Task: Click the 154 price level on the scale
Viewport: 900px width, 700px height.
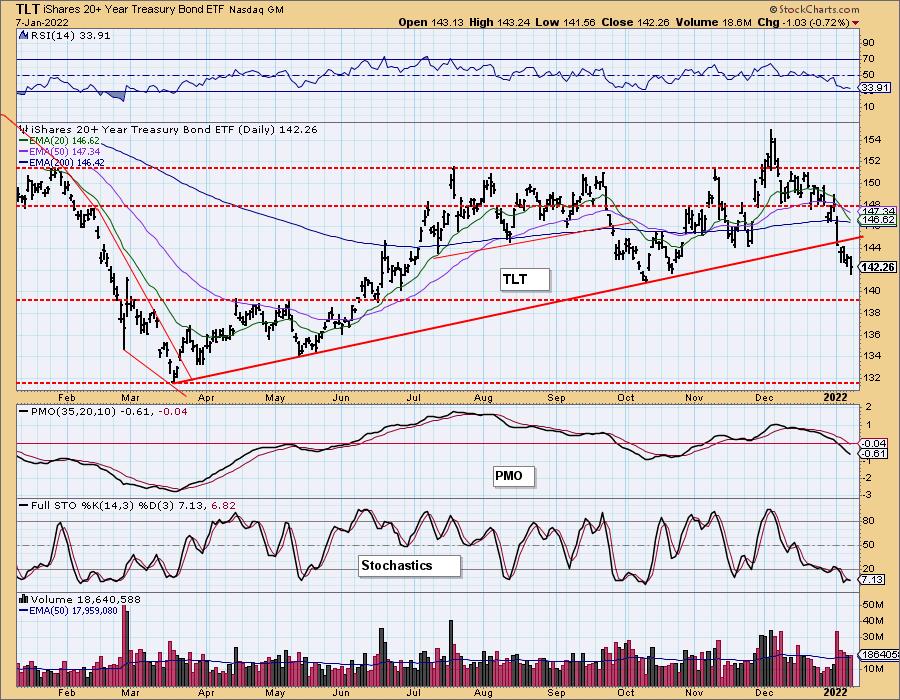Action: point(871,139)
